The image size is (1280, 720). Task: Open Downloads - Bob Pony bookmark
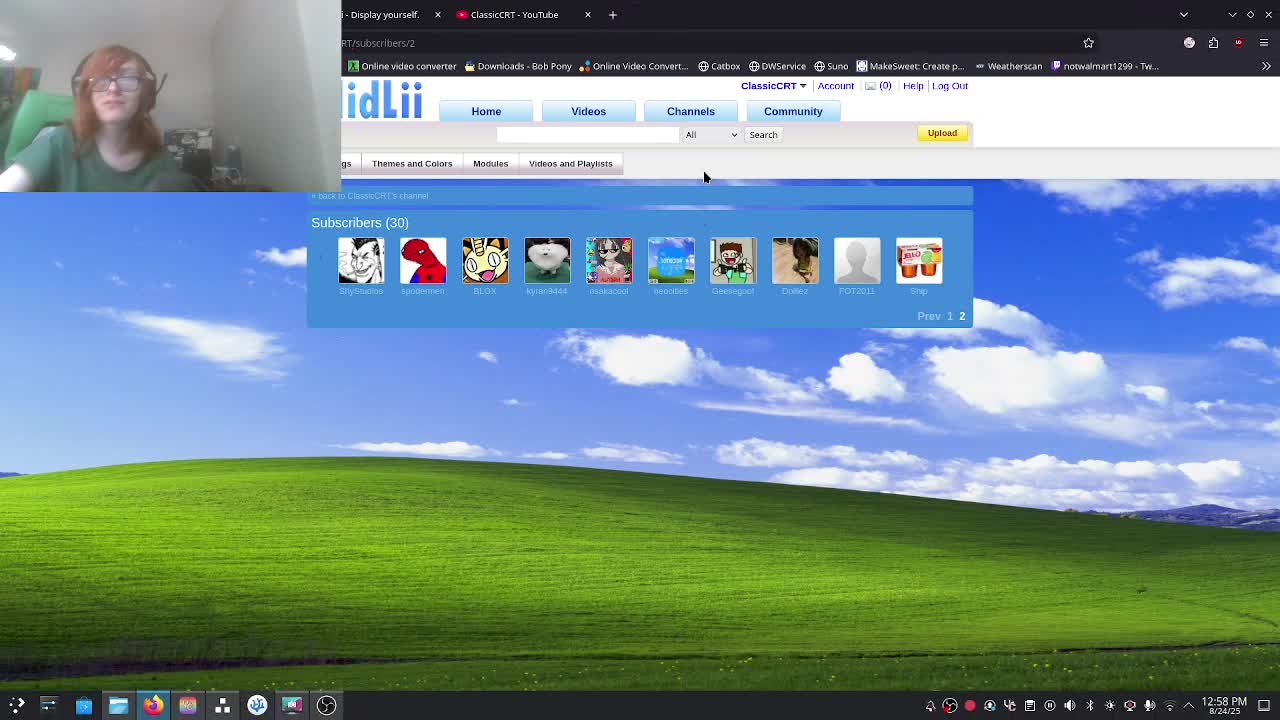pyautogui.click(x=518, y=66)
